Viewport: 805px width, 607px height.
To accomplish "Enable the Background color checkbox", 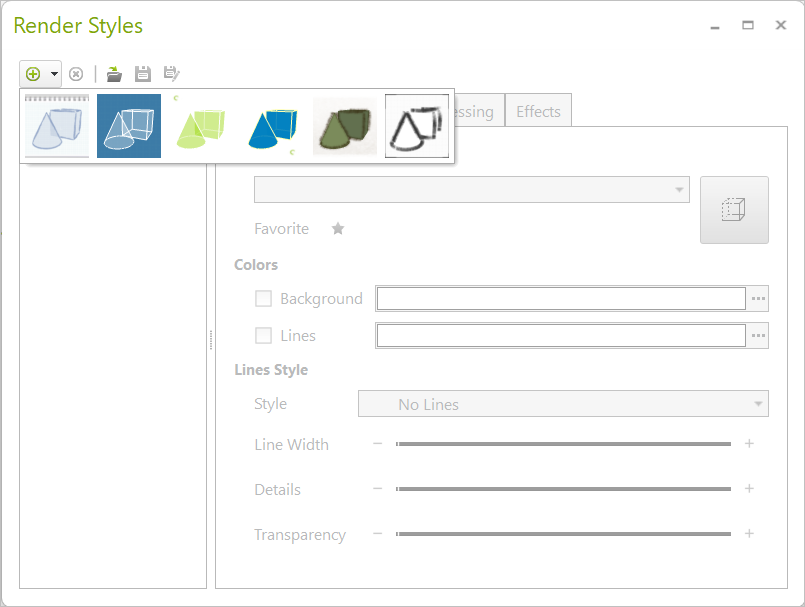I will [x=264, y=298].
